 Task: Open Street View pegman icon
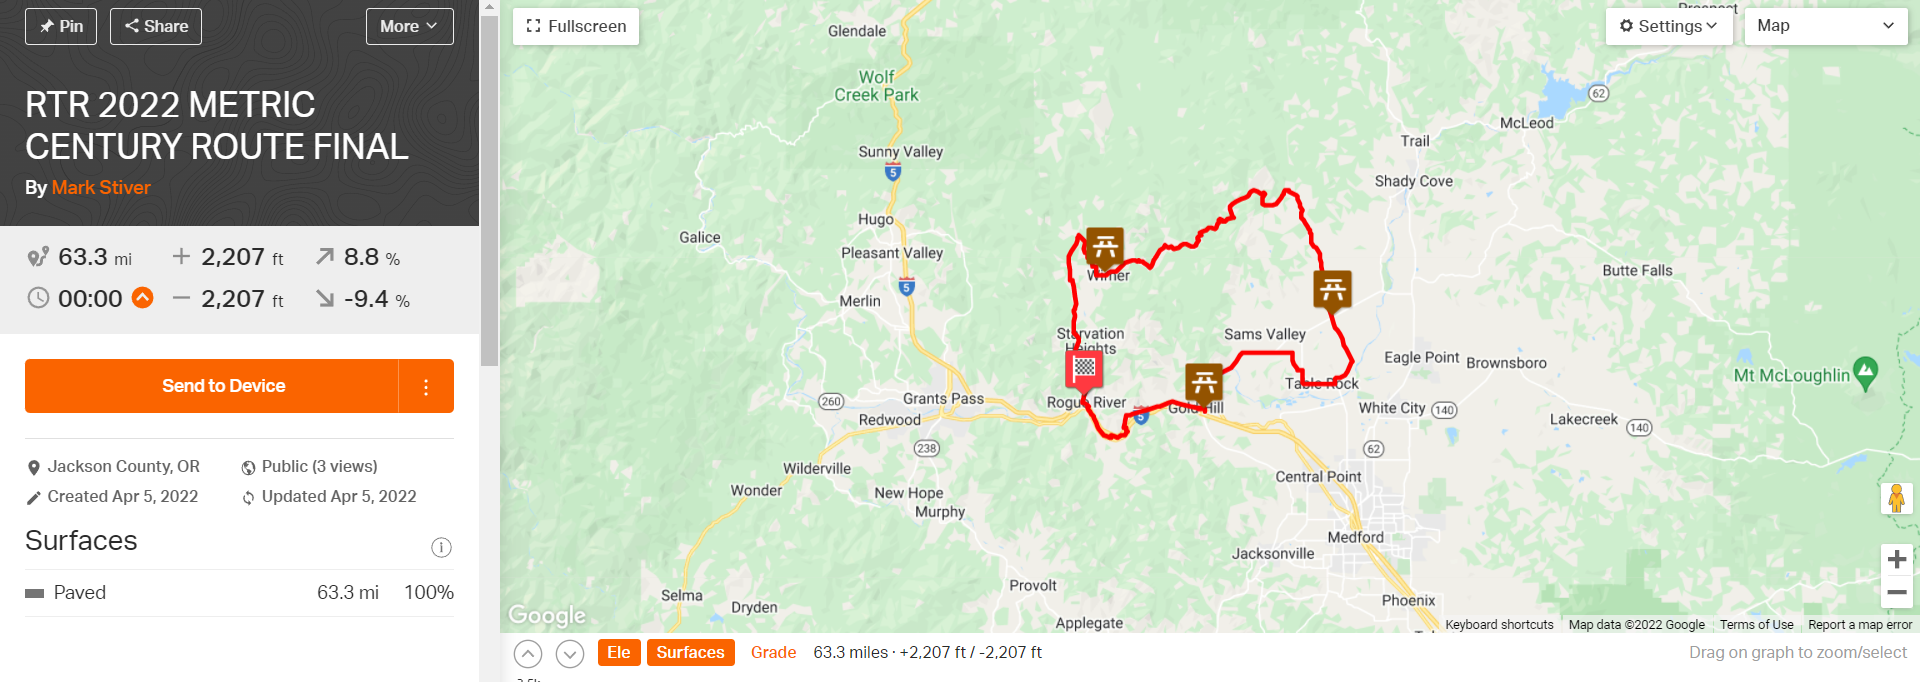click(x=1896, y=498)
